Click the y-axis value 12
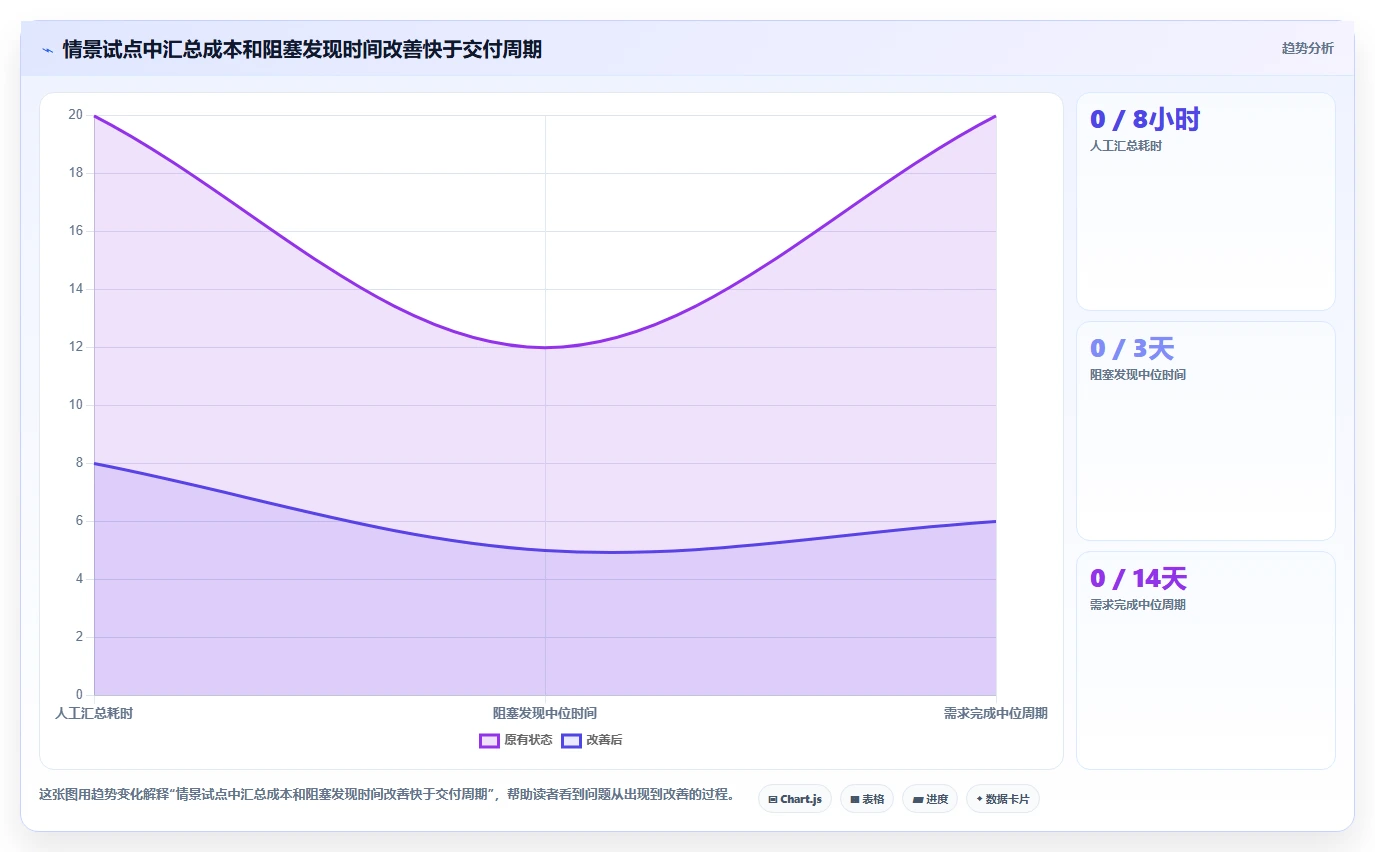This screenshot has width=1375, height=852. point(75,346)
